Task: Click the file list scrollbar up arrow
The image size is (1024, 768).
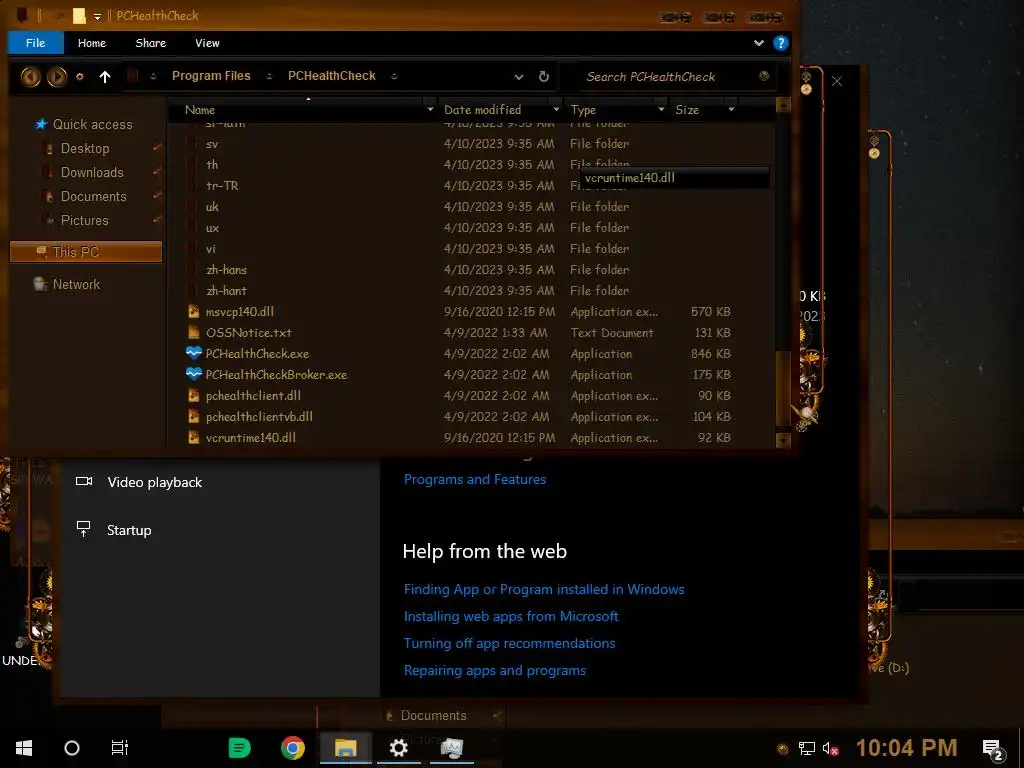Action: [x=783, y=104]
